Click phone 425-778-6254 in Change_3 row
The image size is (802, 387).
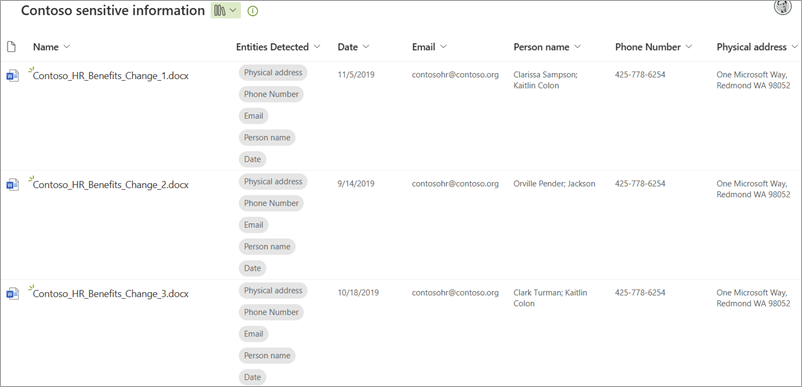click(640, 293)
